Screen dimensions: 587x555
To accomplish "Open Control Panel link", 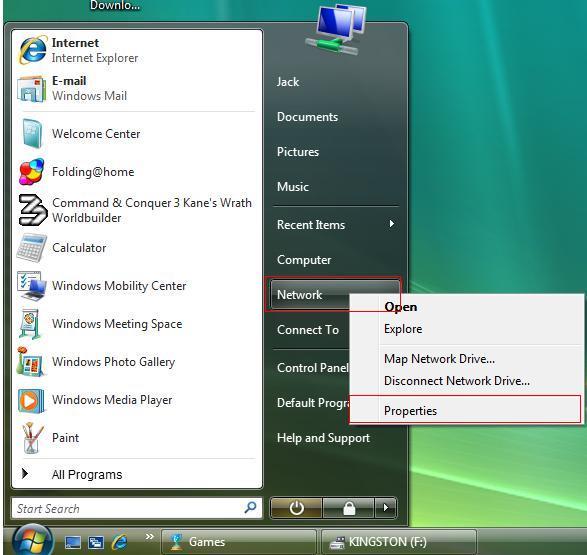I will pos(313,368).
